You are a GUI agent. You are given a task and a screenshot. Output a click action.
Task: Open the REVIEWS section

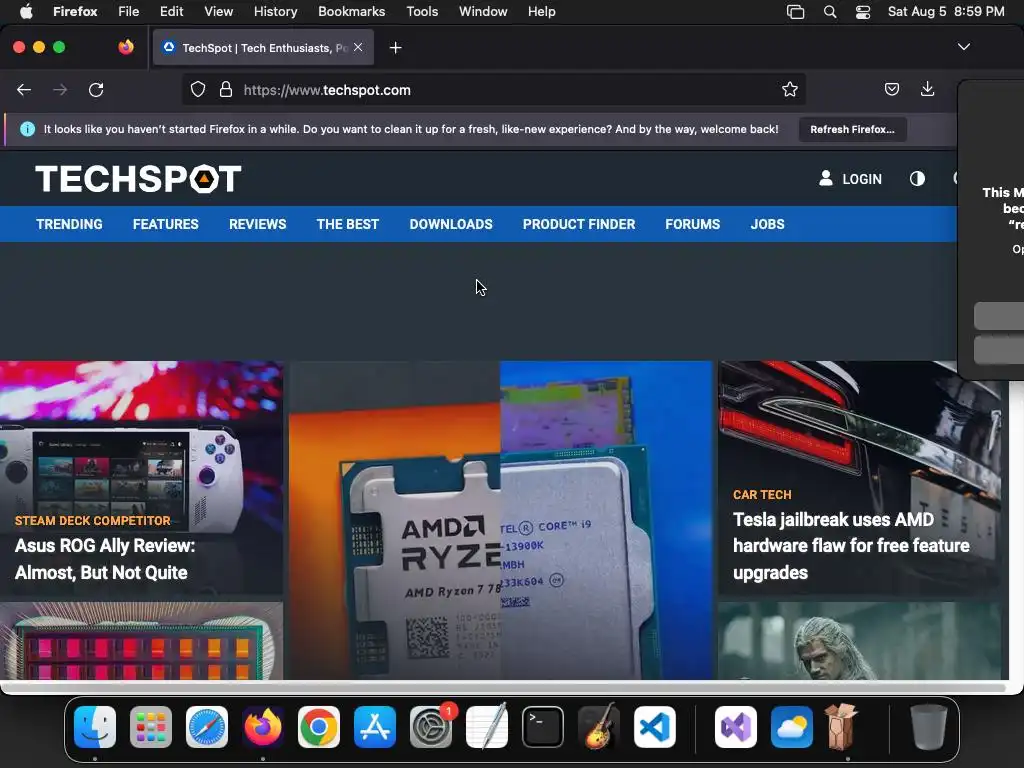click(x=257, y=224)
